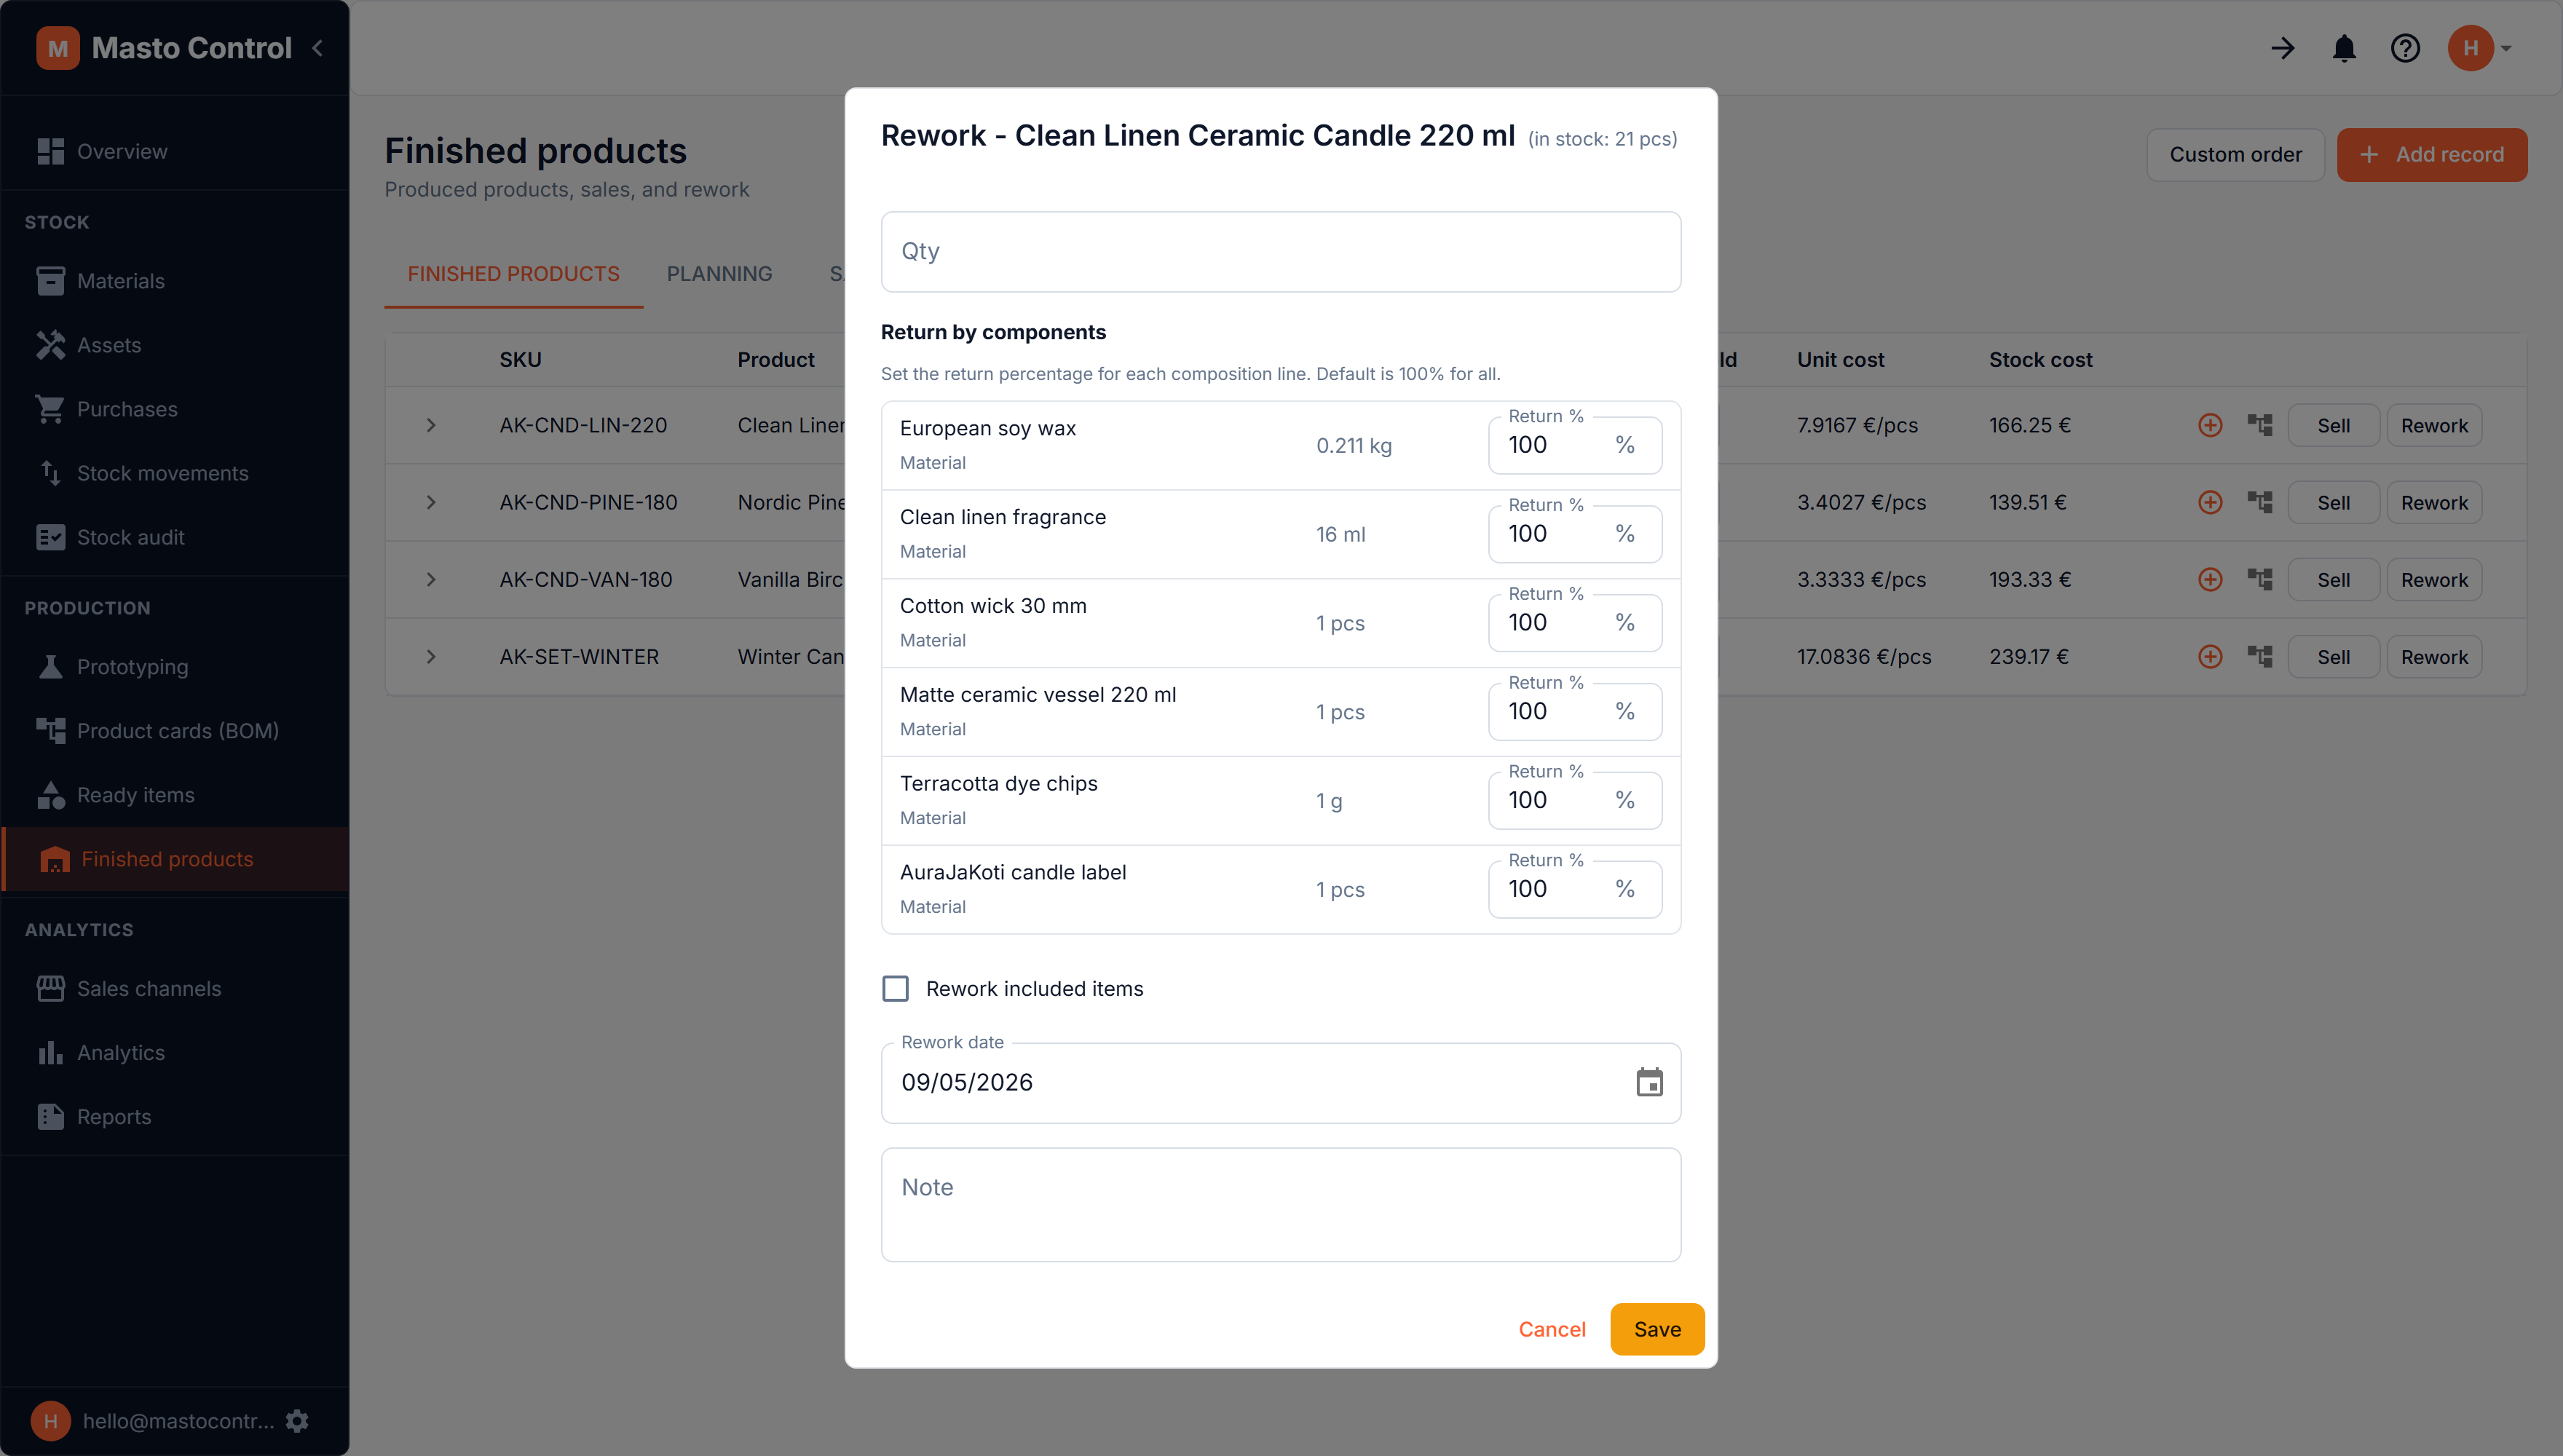Viewport: 2563px width, 1456px height.
Task: Click Save in the Rework dialog
Action: click(x=1657, y=1329)
